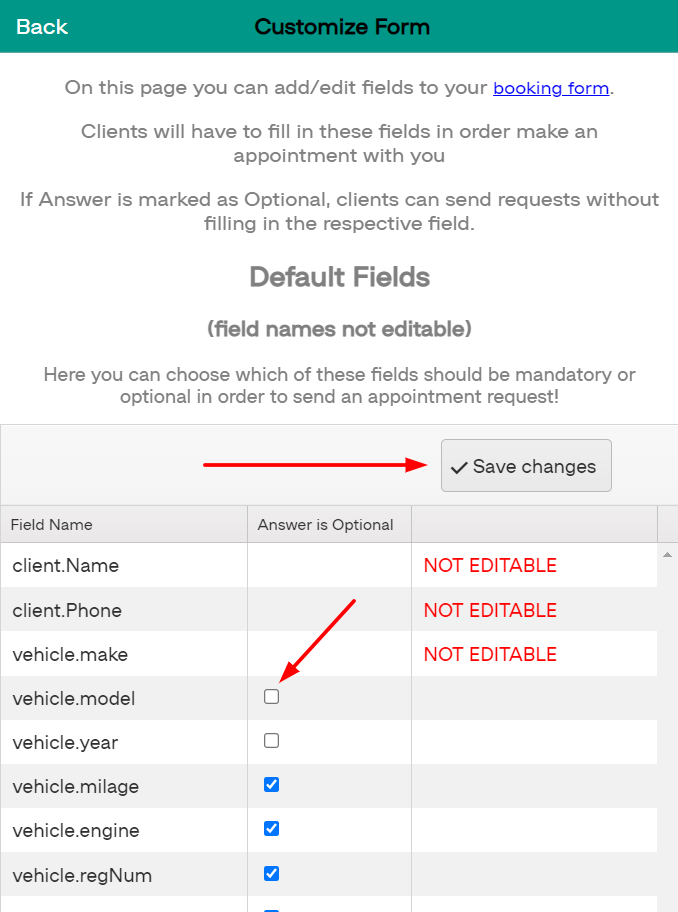Click the checkmark icon inside Save changes
This screenshot has height=912, width=678.
pyautogui.click(x=459, y=465)
